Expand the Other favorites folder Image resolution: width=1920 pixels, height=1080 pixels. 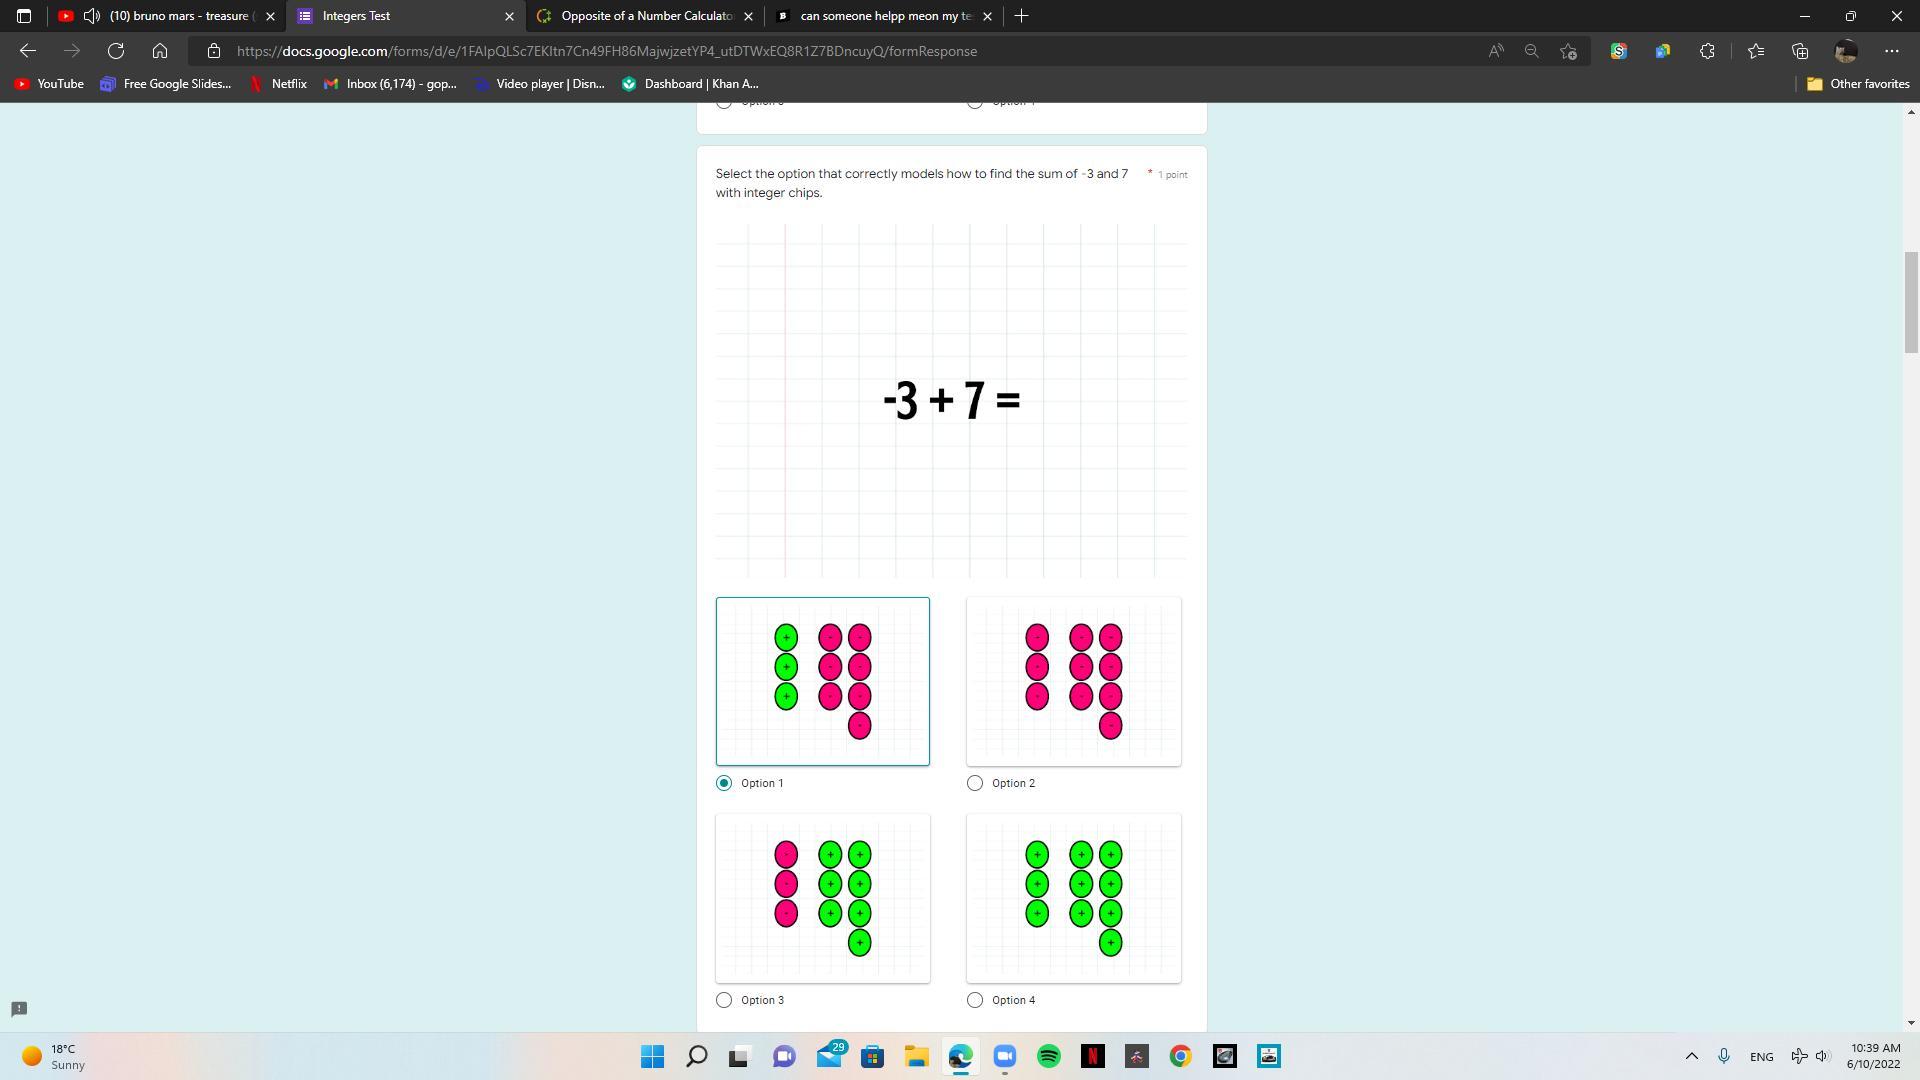coord(1858,84)
